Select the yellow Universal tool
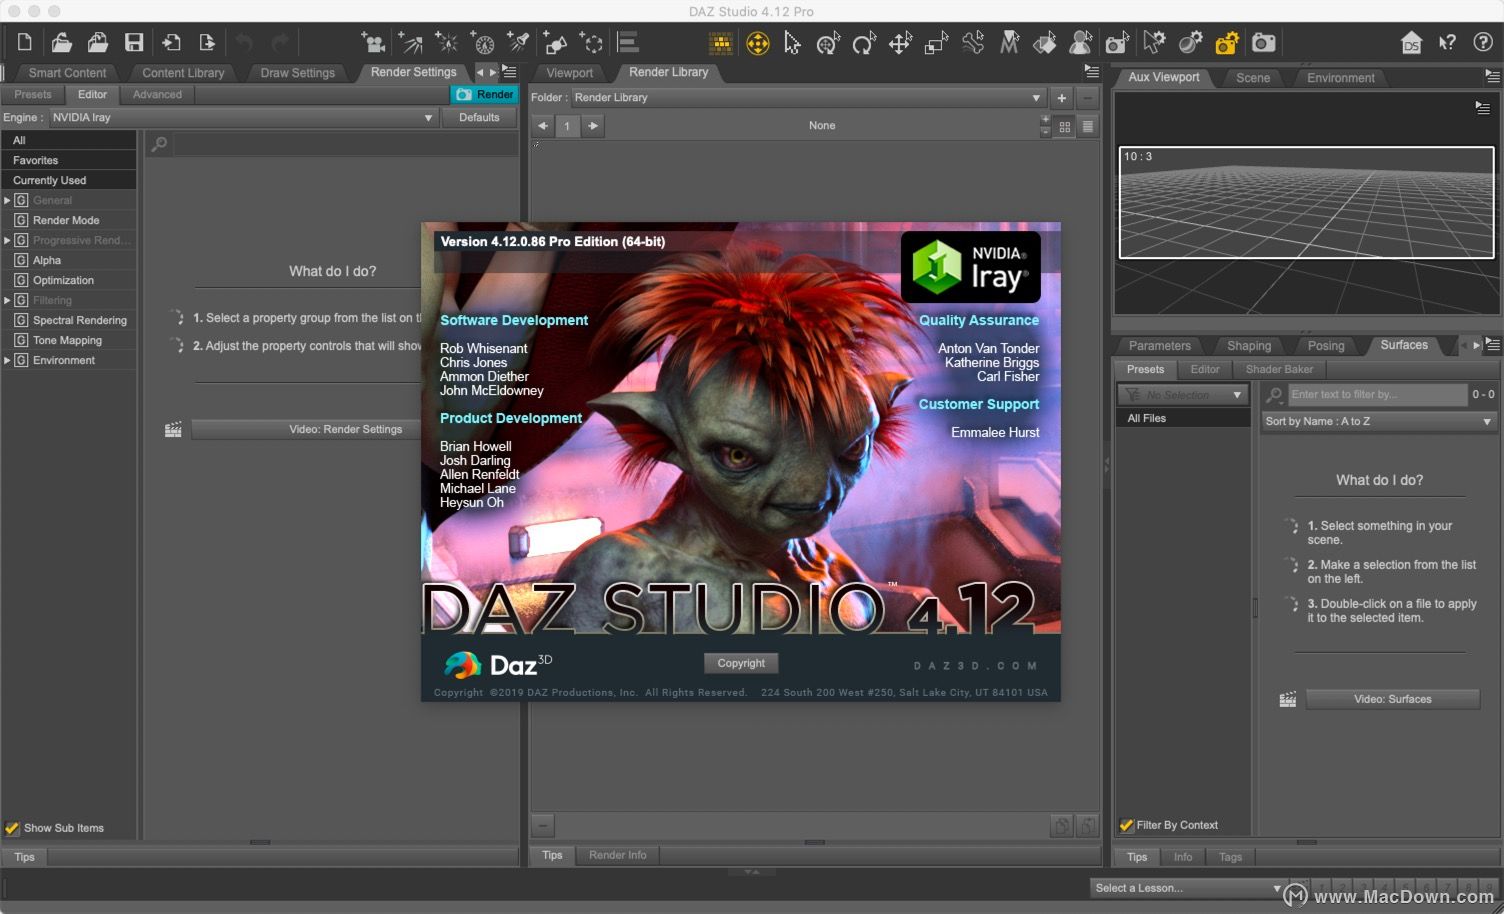 [x=758, y=43]
